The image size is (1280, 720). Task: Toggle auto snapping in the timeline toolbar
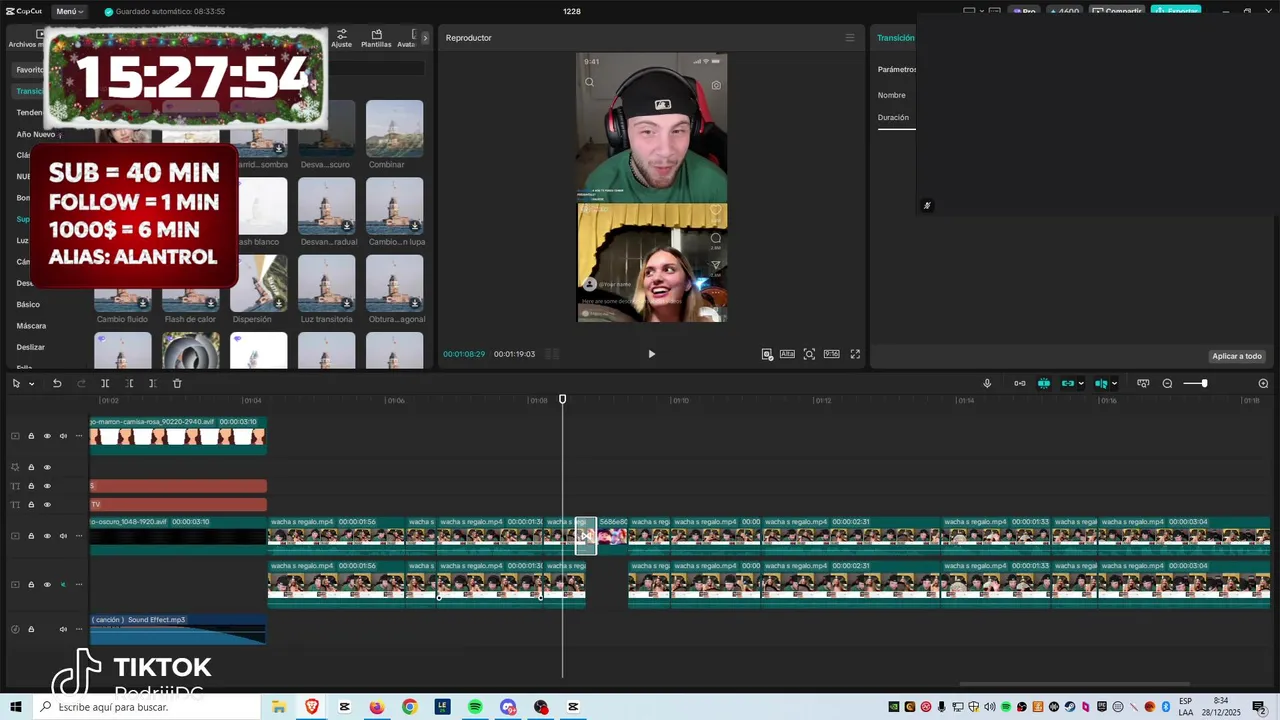click(x=1068, y=383)
